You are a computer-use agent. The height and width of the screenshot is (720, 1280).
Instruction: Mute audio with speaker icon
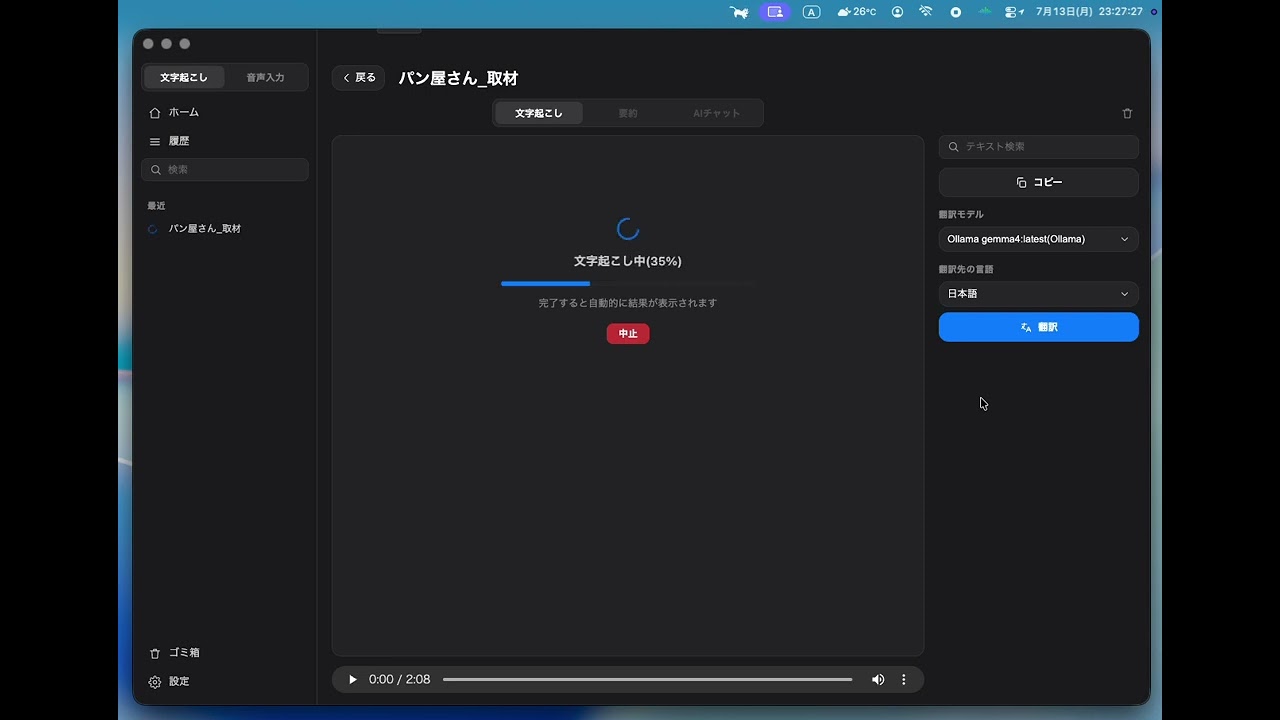(878, 680)
